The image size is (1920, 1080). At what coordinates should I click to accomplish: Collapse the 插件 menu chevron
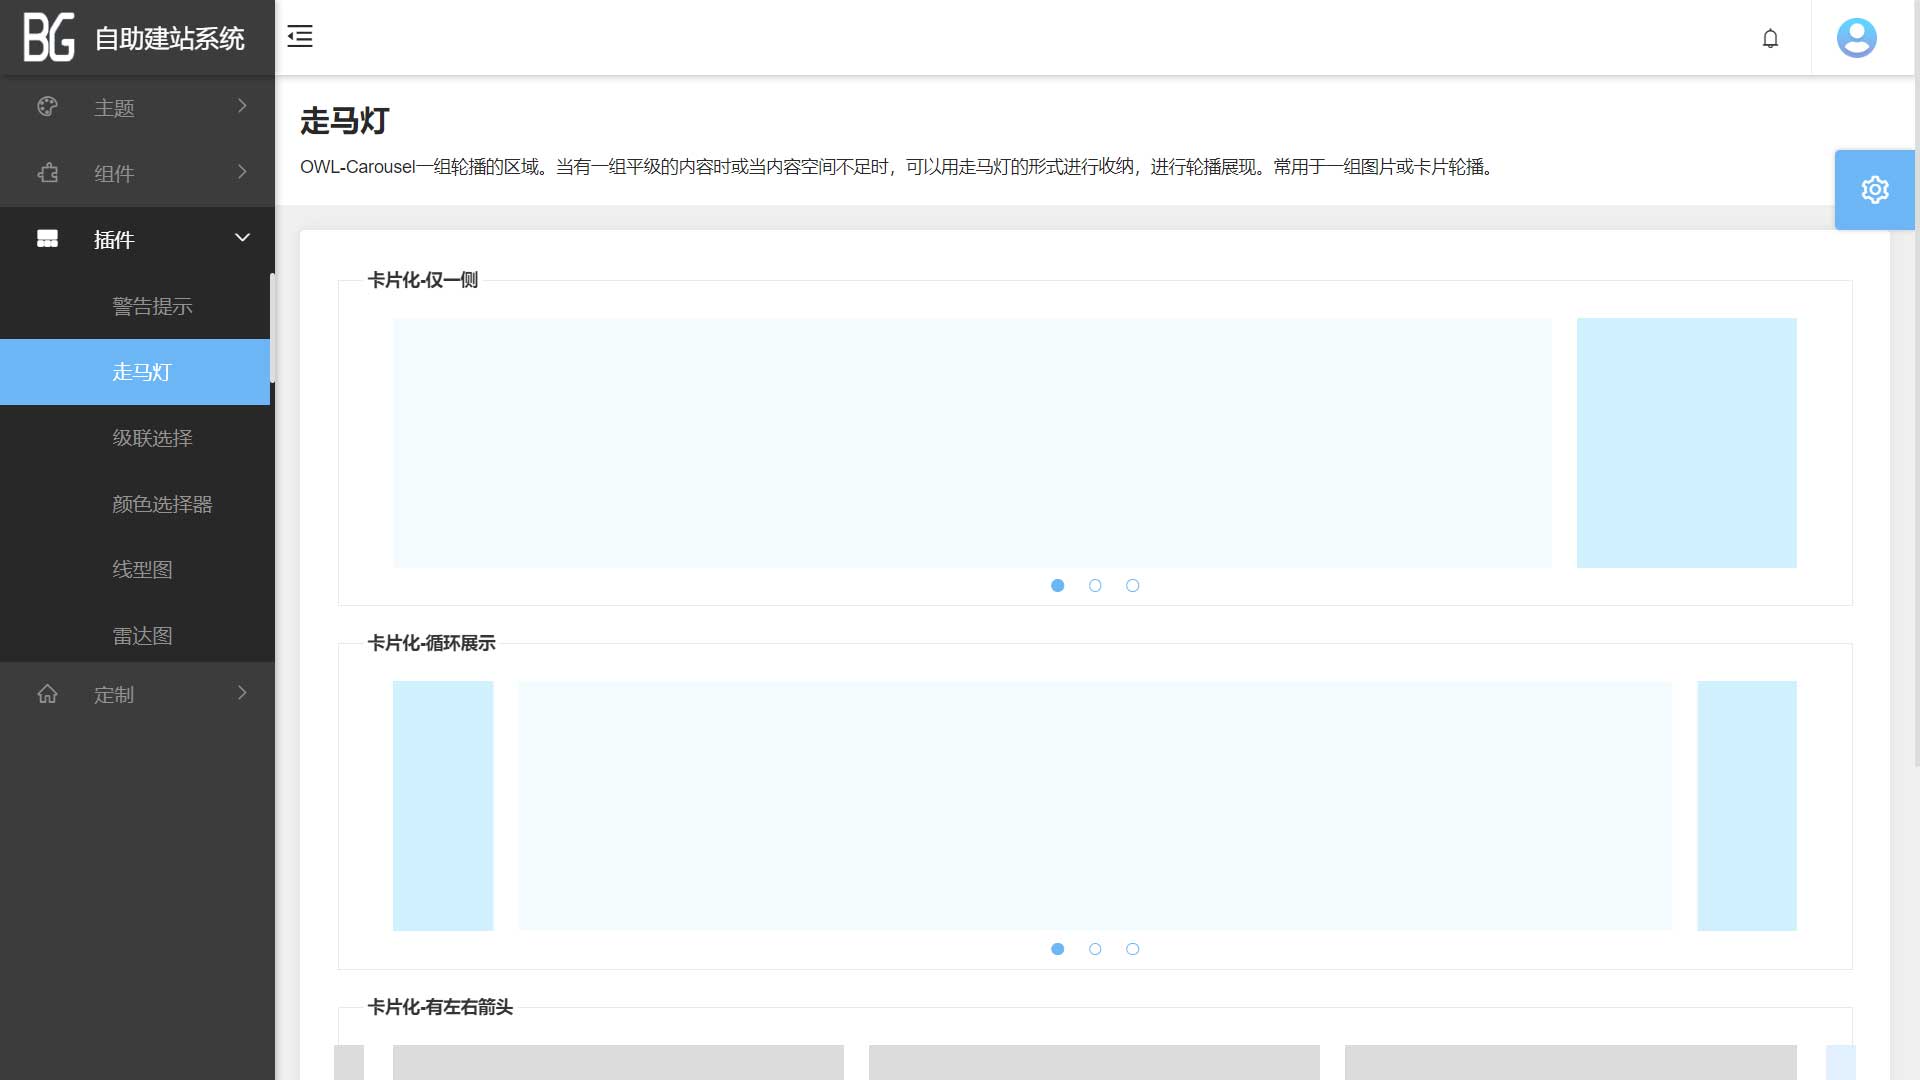coord(242,238)
